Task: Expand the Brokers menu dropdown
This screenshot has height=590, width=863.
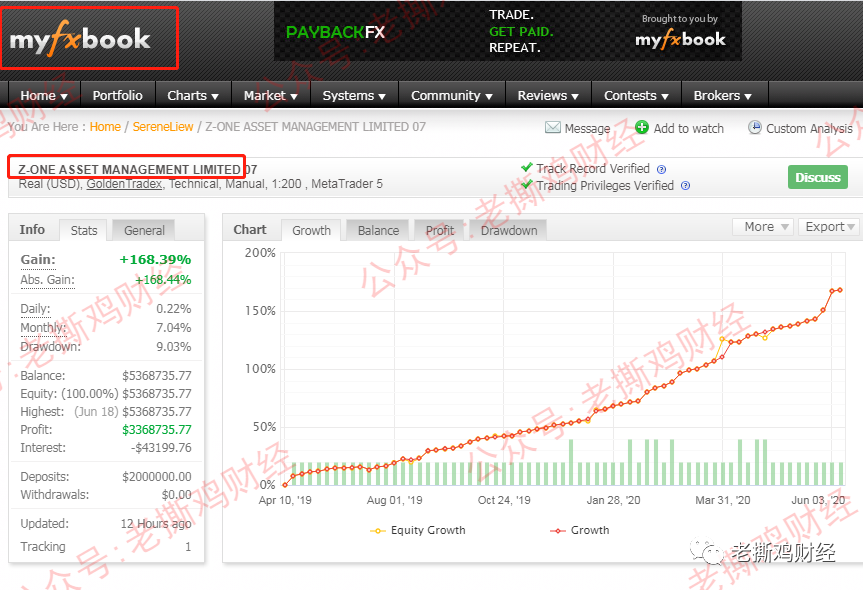Action: tap(723, 95)
